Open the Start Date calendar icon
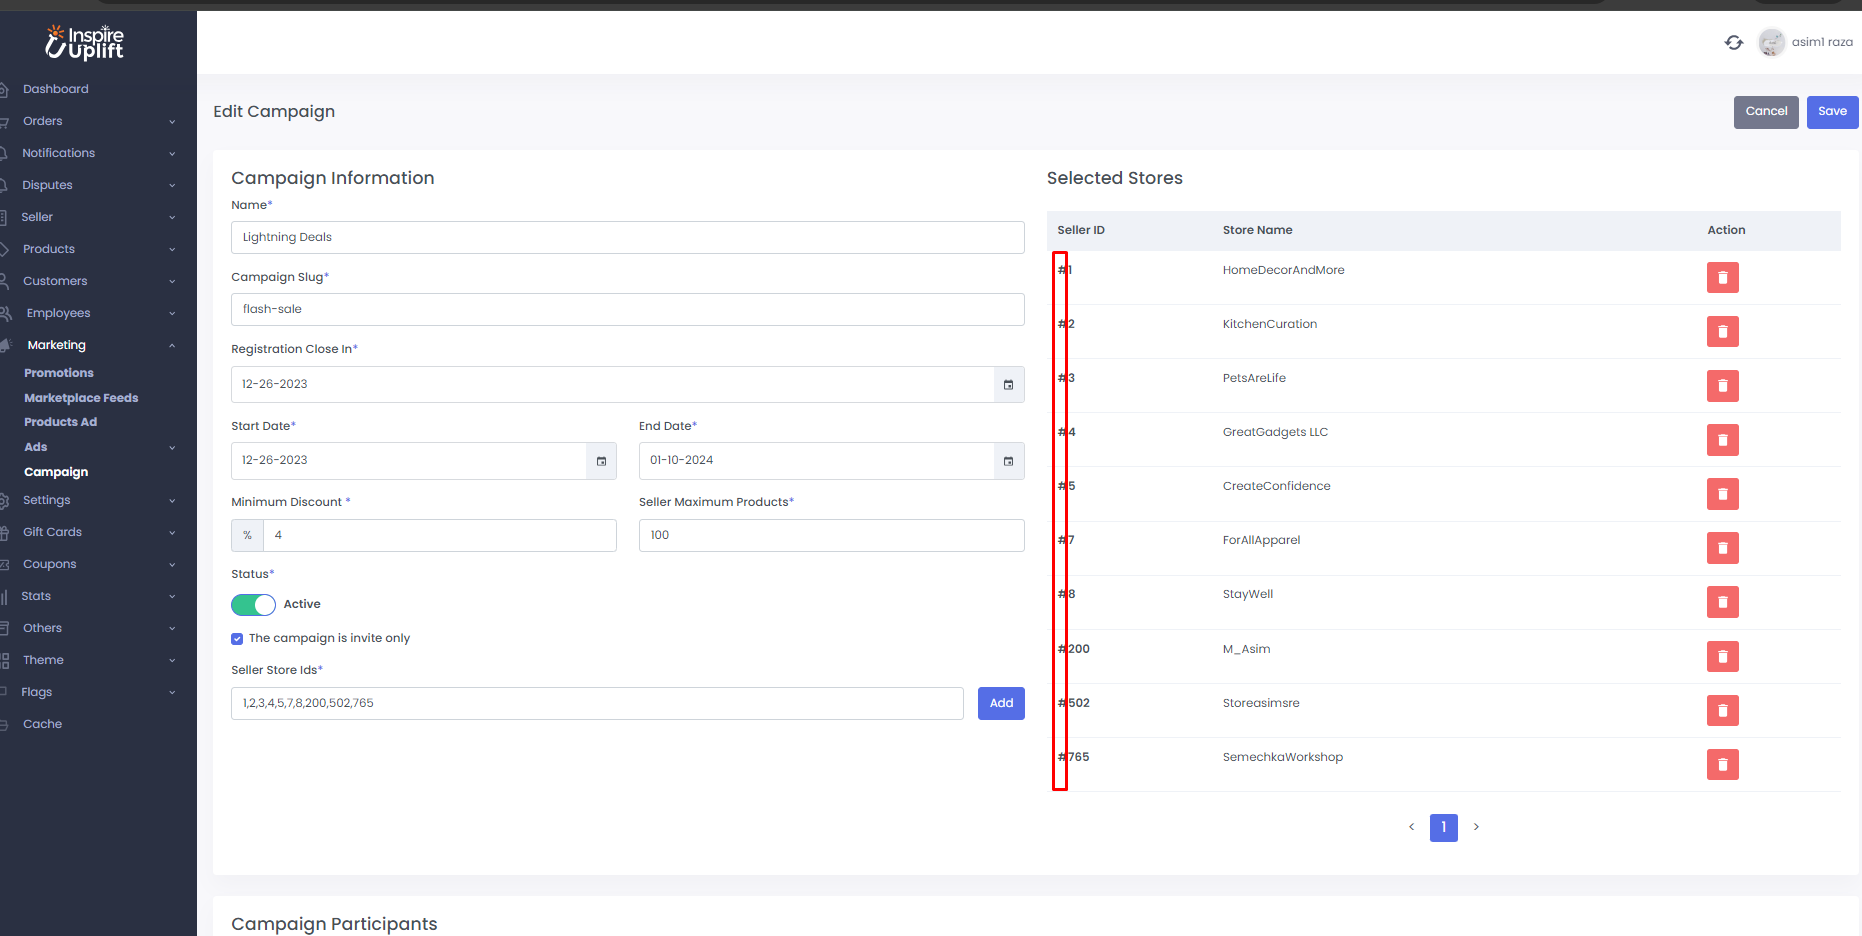Screen dimensions: 1862x936 tap(601, 461)
